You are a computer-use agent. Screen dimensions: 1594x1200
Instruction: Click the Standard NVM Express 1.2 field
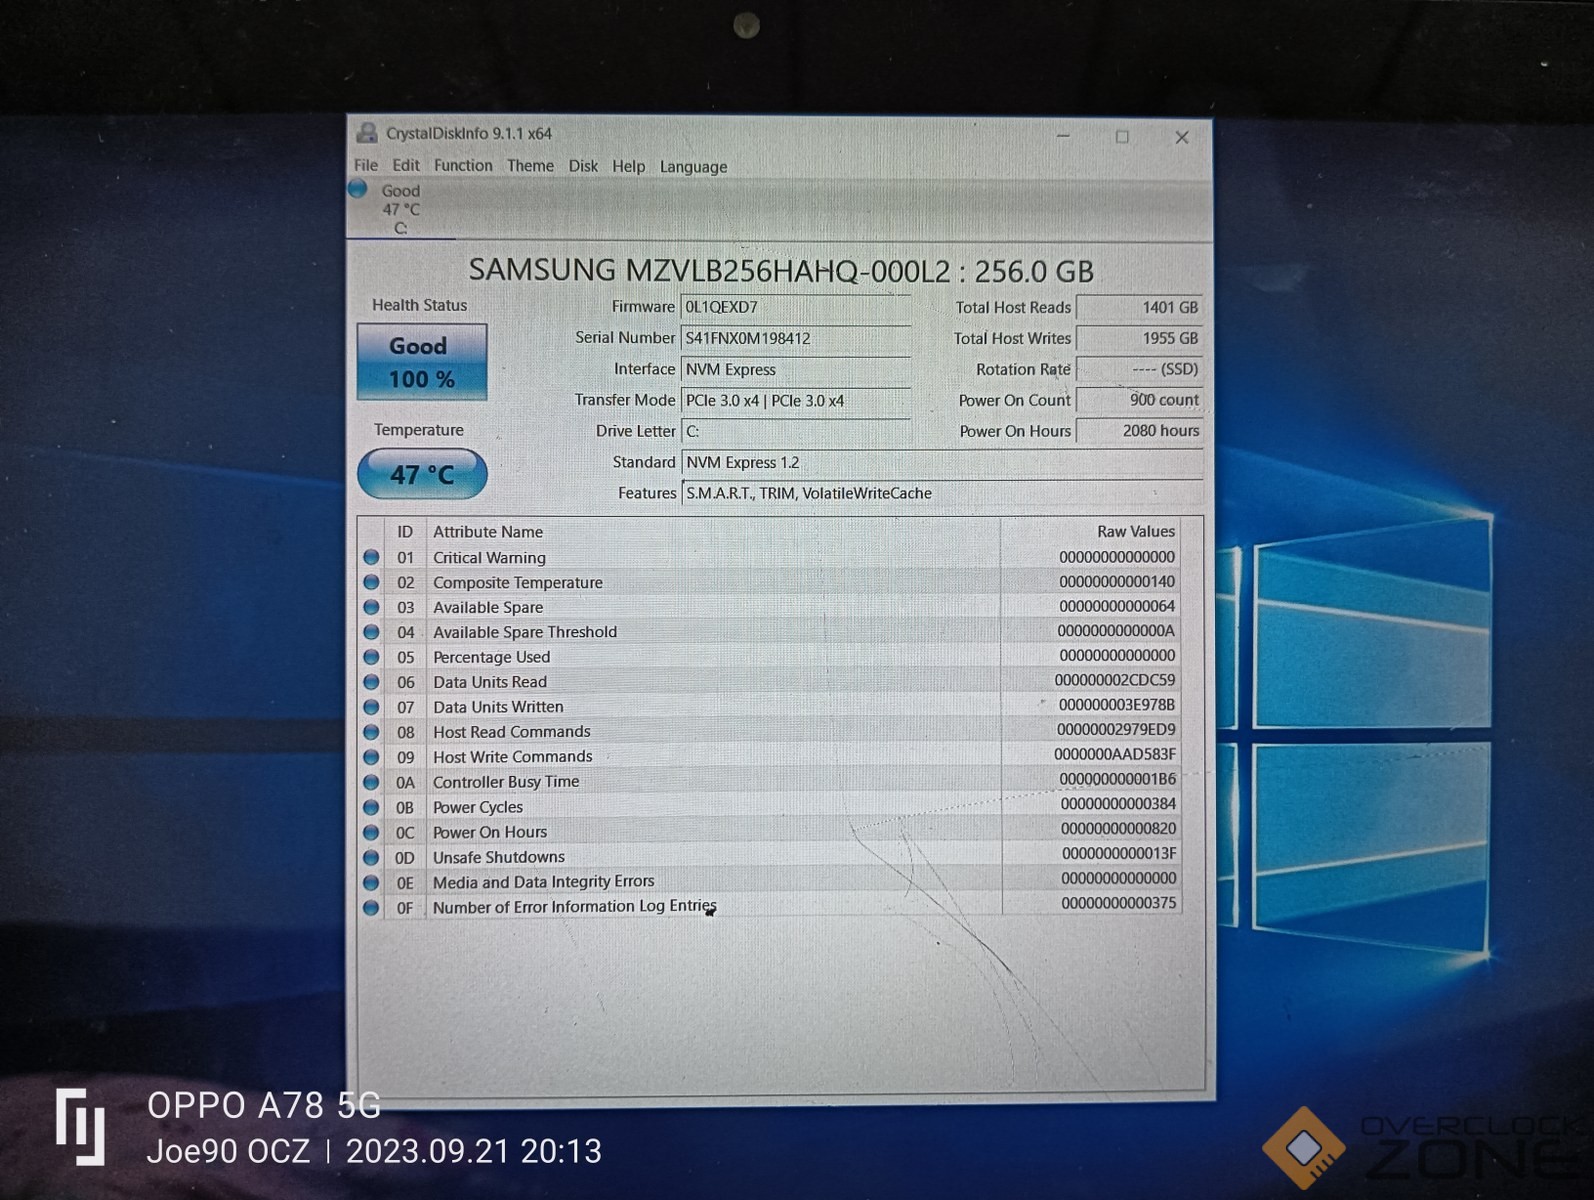pyautogui.click(x=942, y=462)
